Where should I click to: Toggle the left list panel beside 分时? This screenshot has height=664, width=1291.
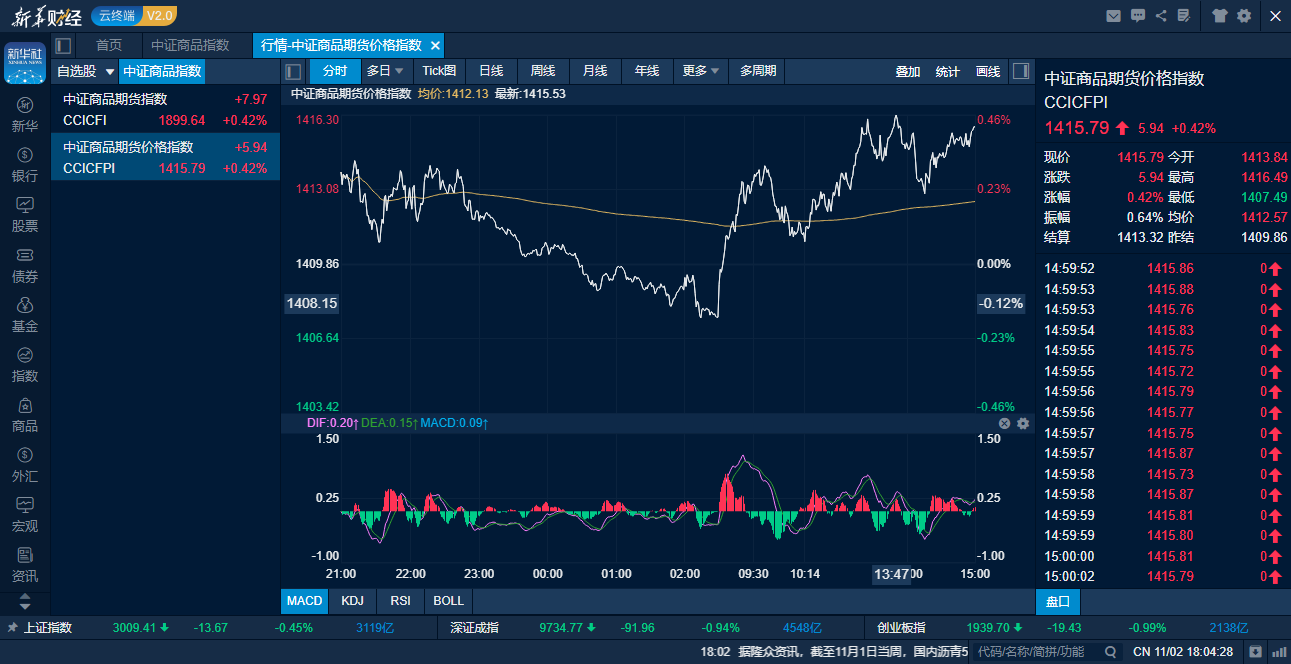tap(293, 71)
